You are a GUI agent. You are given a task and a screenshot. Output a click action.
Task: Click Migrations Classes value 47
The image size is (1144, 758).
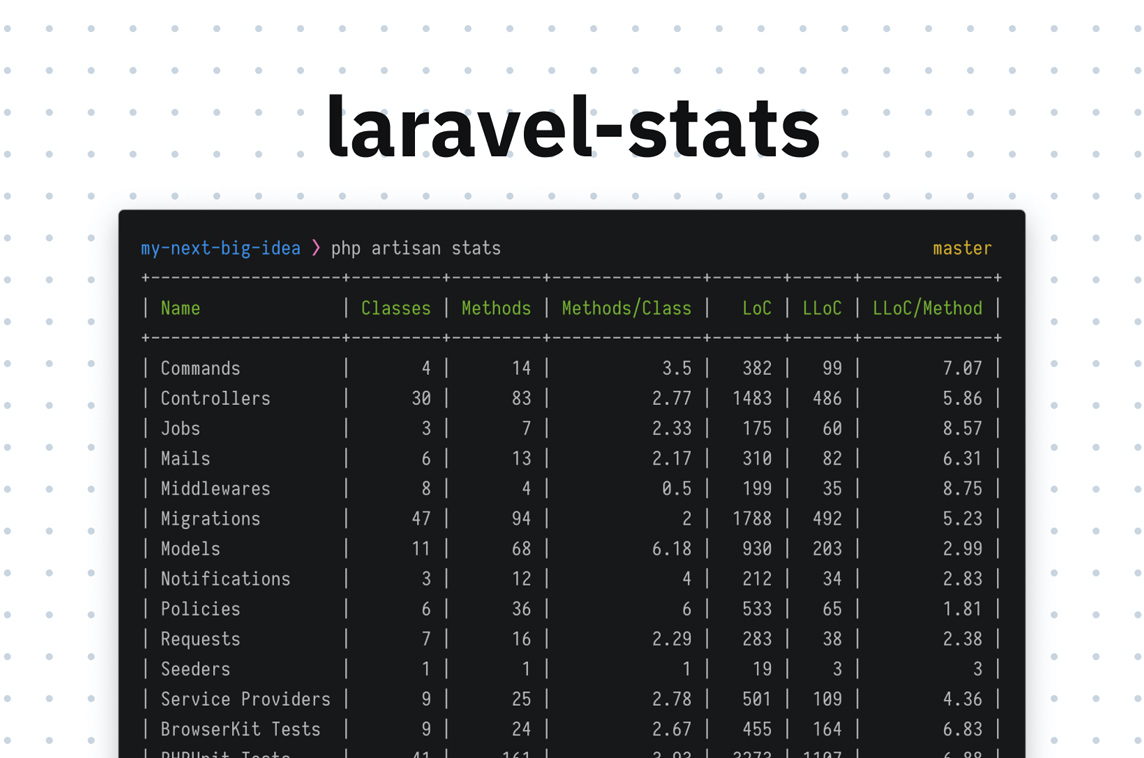421,519
